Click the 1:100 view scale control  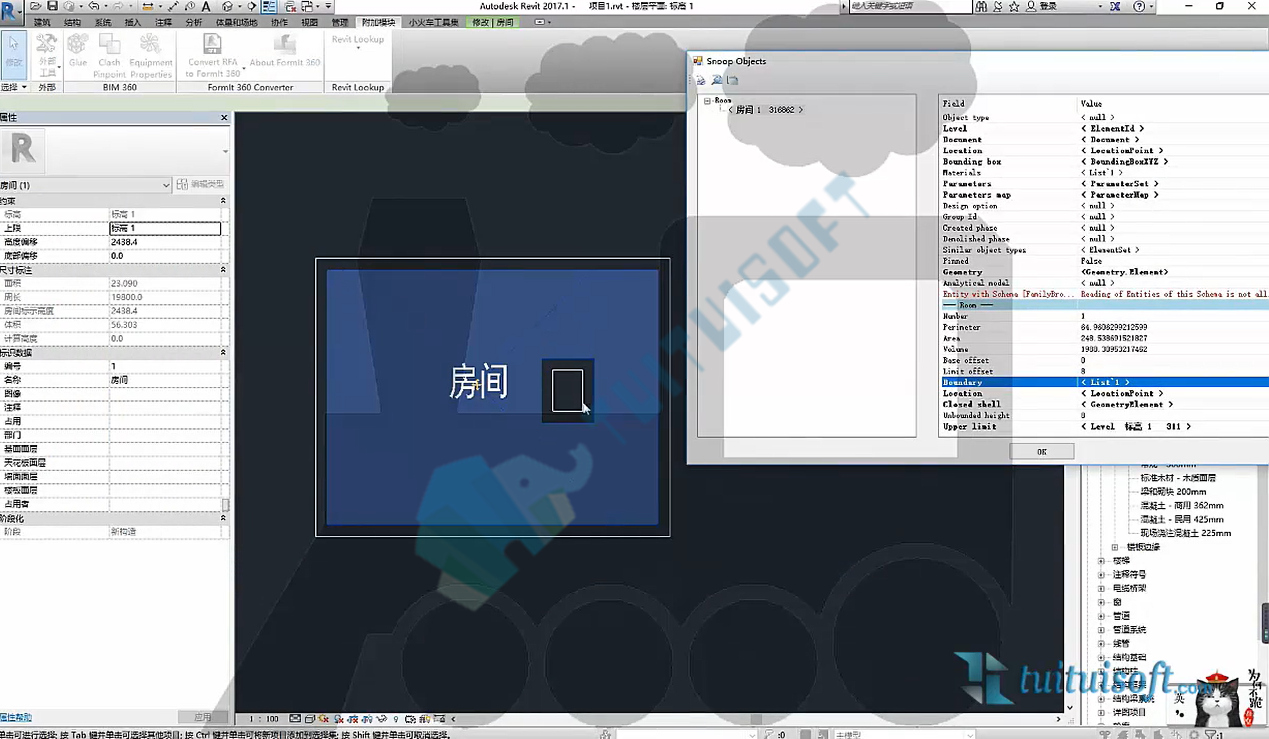[x=264, y=719]
